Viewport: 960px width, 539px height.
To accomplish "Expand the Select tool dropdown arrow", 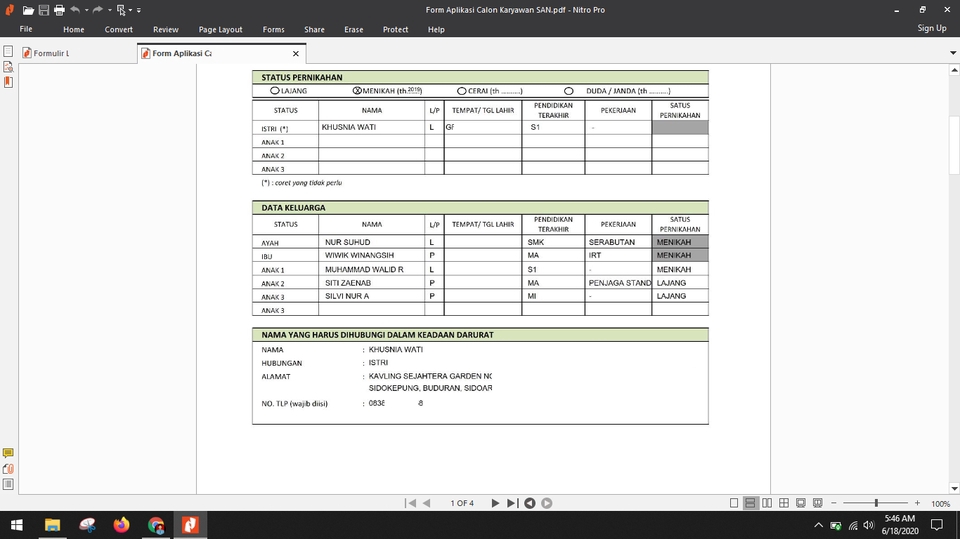I will tap(130, 10).
